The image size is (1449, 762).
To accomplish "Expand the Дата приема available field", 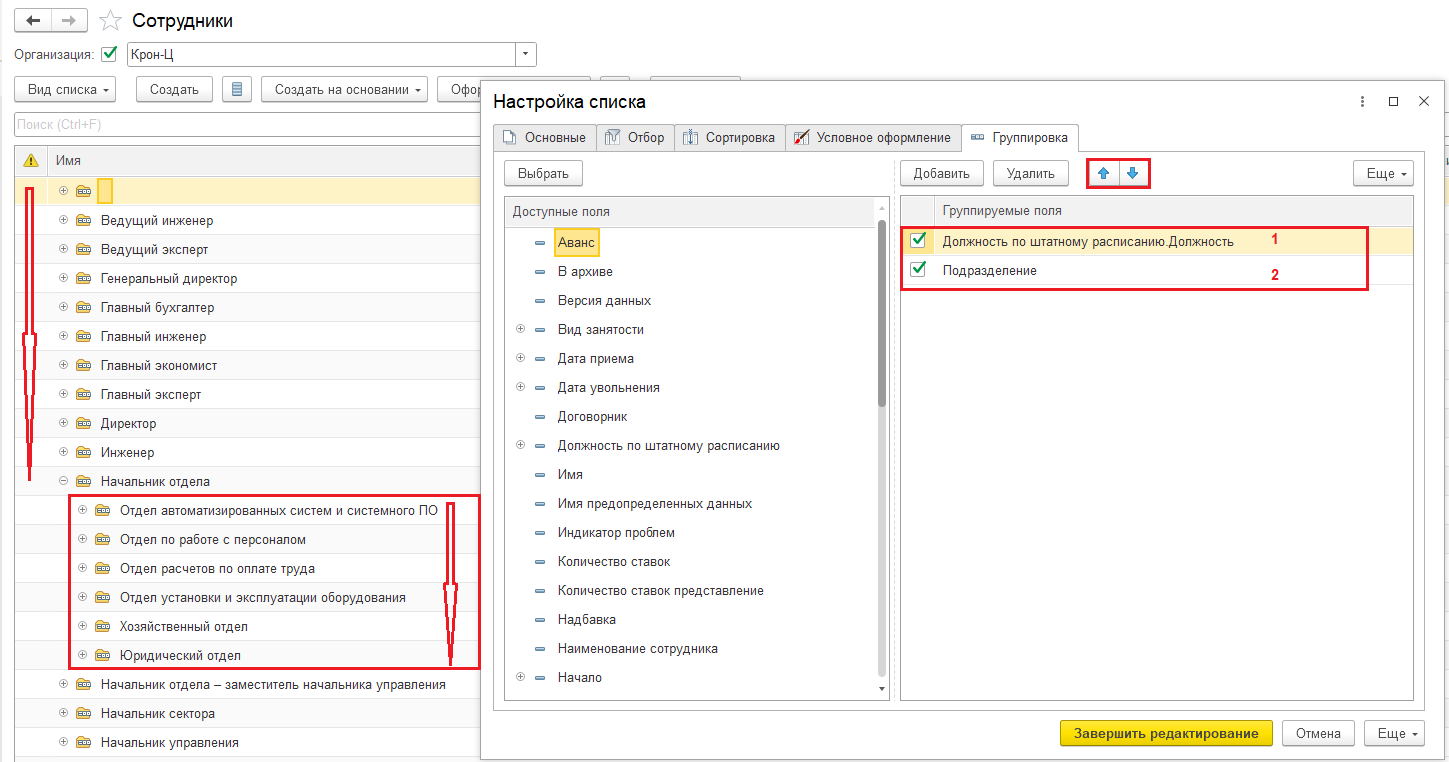I will tap(520, 358).
